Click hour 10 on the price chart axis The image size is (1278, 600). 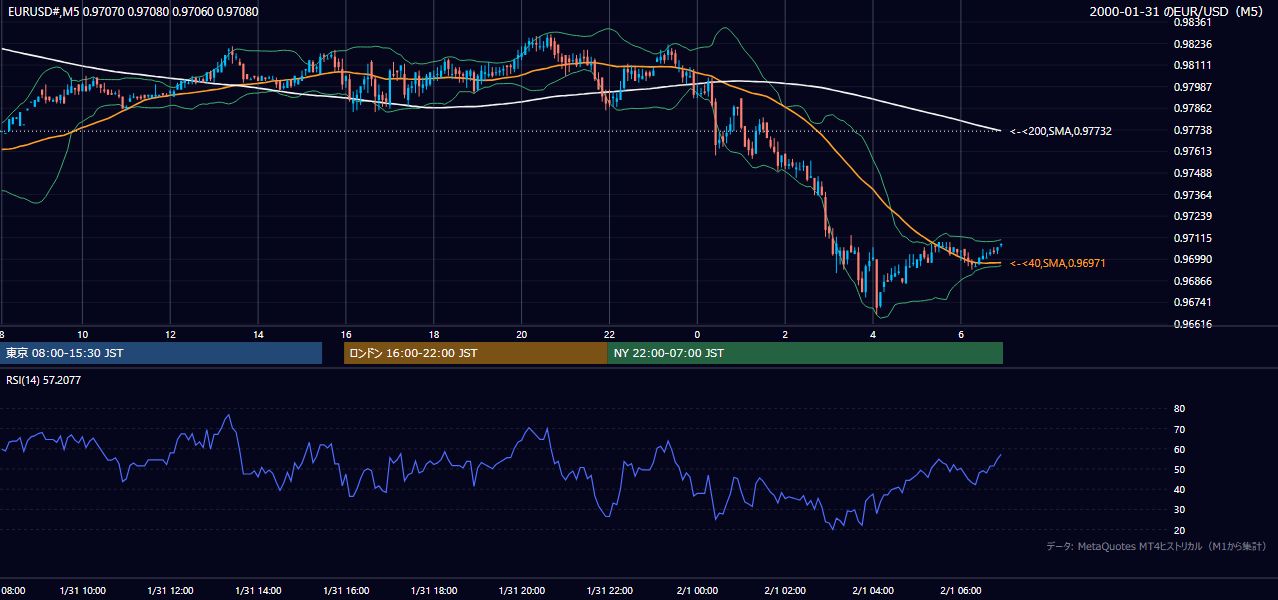click(82, 334)
